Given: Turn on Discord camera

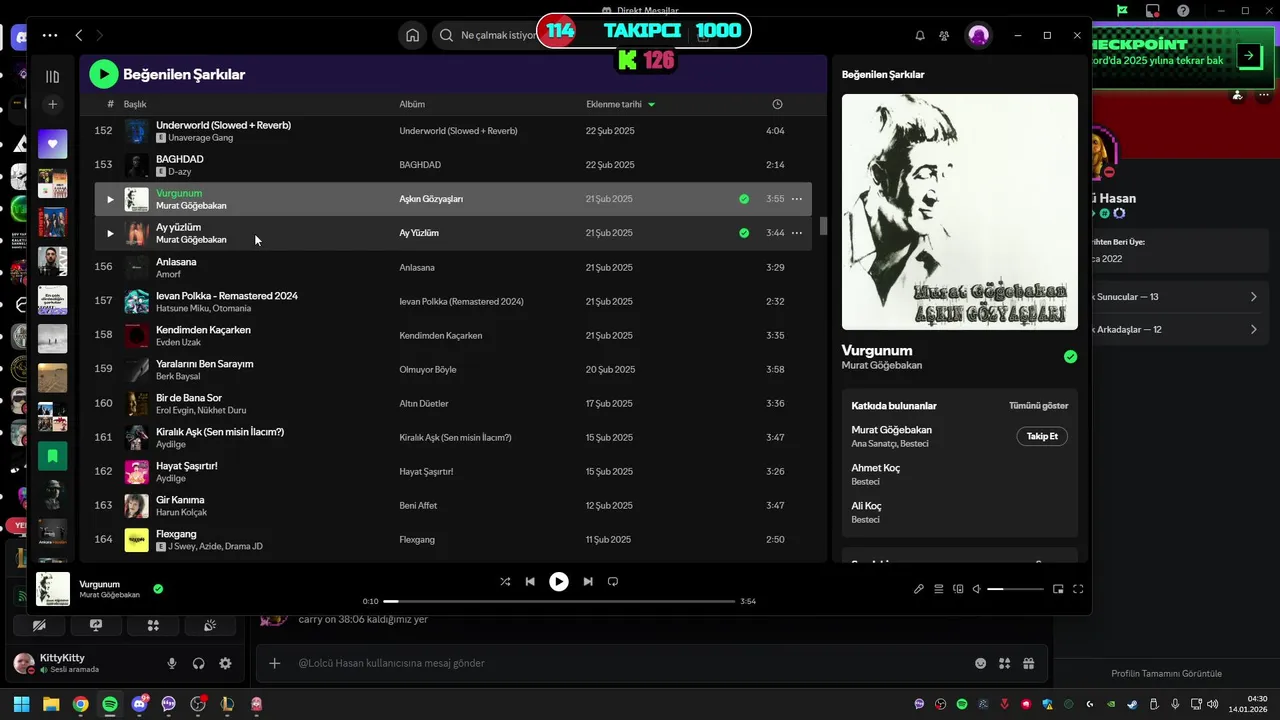Looking at the screenshot, I should [x=39, y=625].
